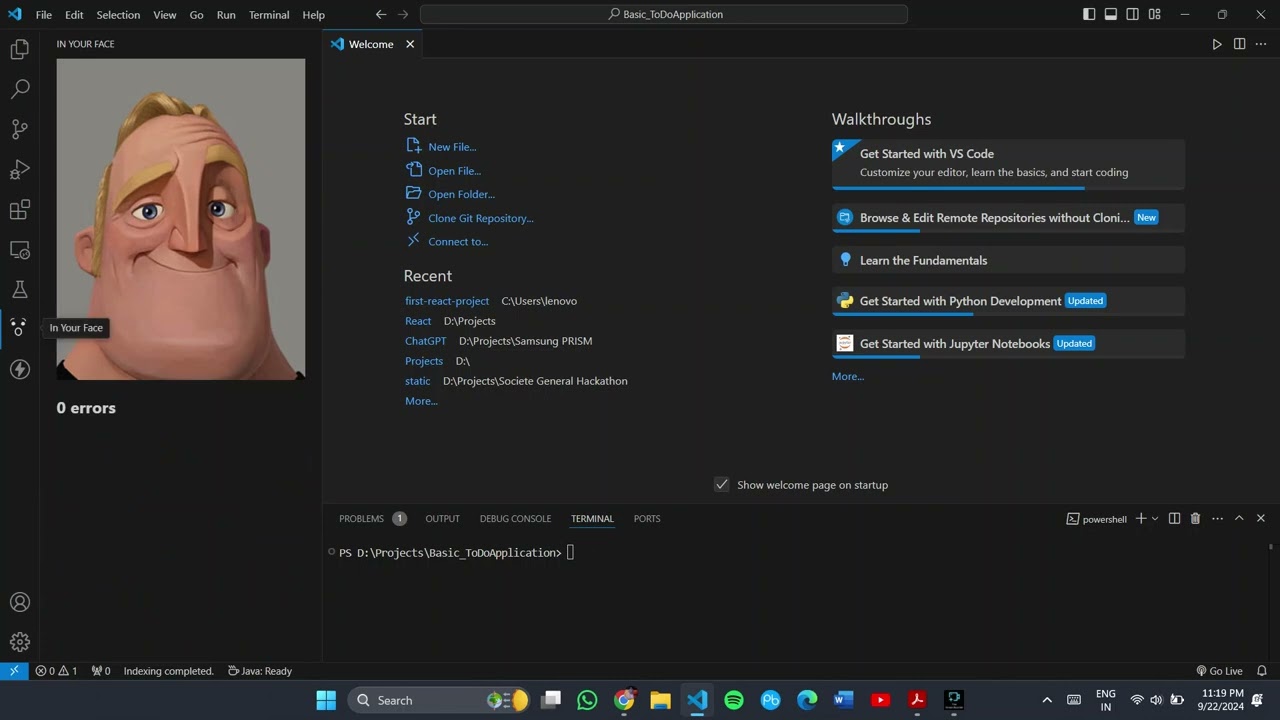Open the Terminal menu

(269, 15)
